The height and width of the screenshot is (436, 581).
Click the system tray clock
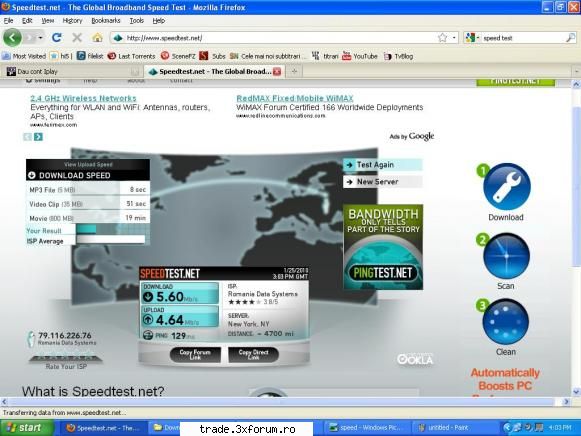click(560, 428)
